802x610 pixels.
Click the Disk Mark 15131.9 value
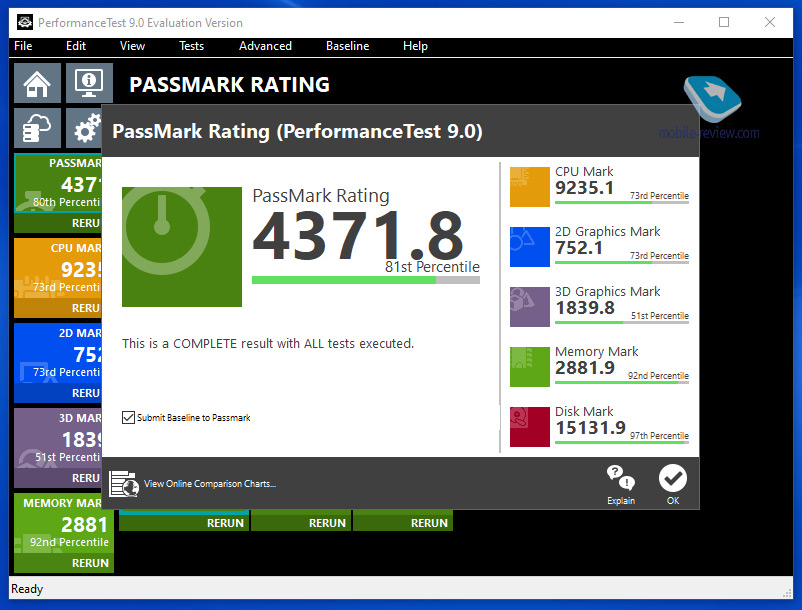[x=591, y=427]
